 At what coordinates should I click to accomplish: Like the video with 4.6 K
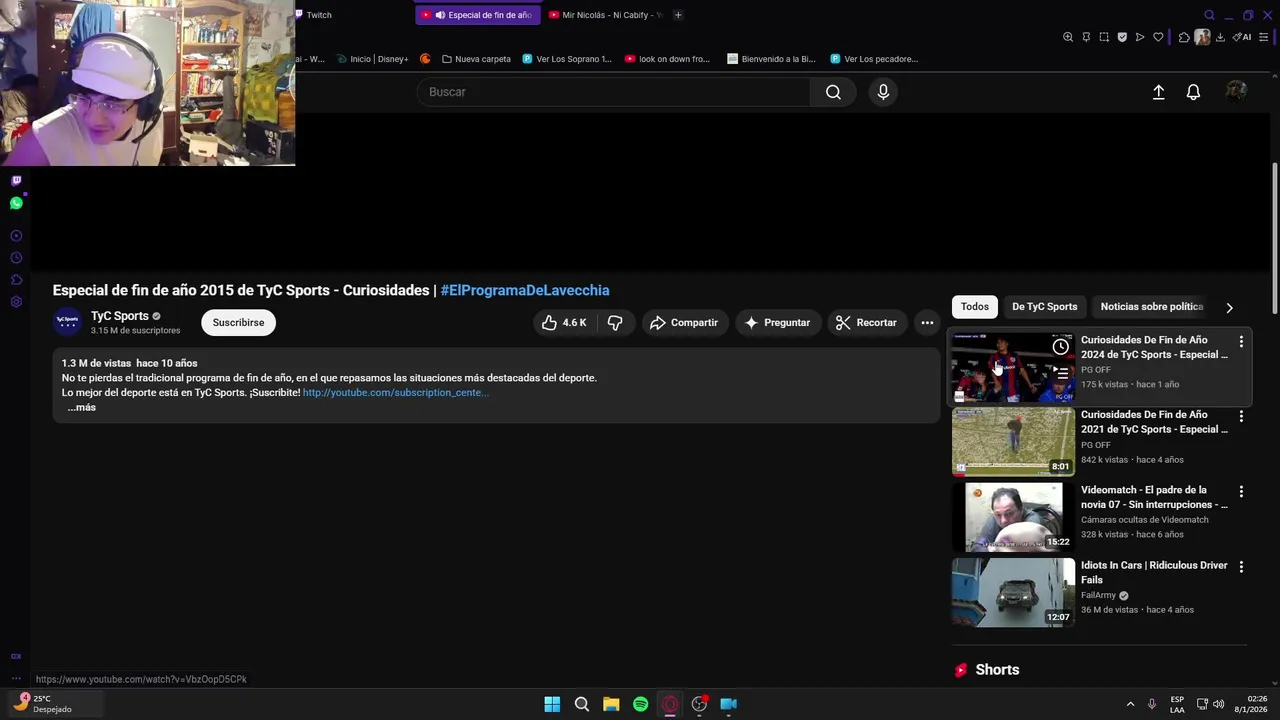coord(565,322)
